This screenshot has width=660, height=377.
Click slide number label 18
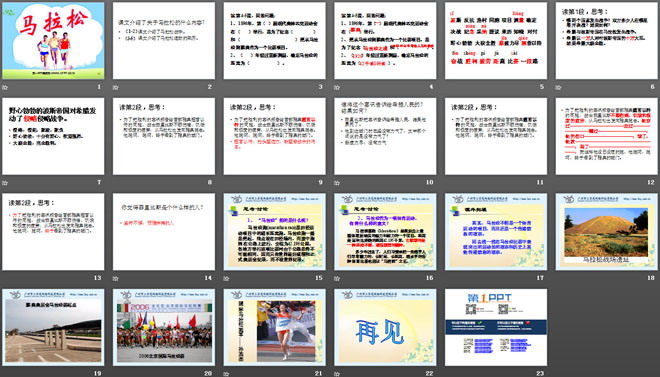click(651, 278)
